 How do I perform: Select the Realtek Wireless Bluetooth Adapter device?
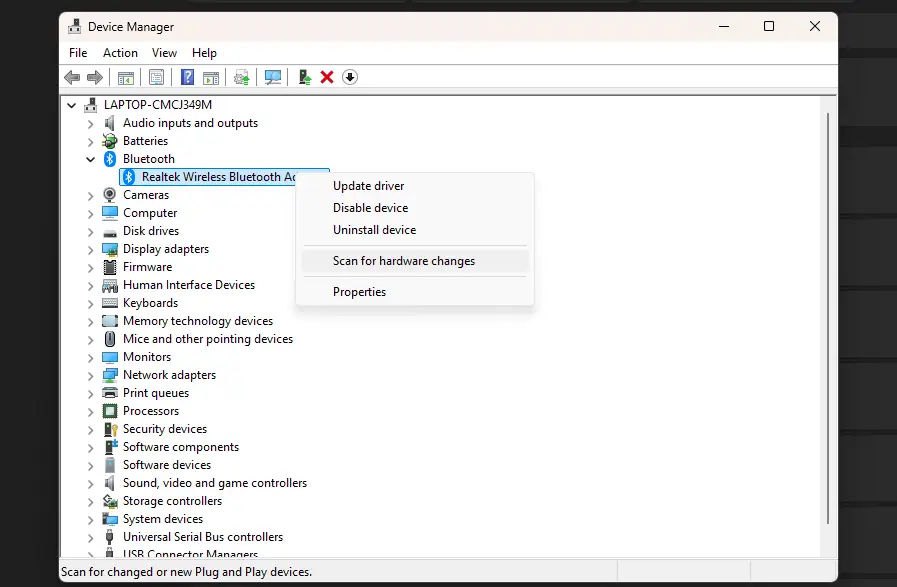click(x=215, y=176)
